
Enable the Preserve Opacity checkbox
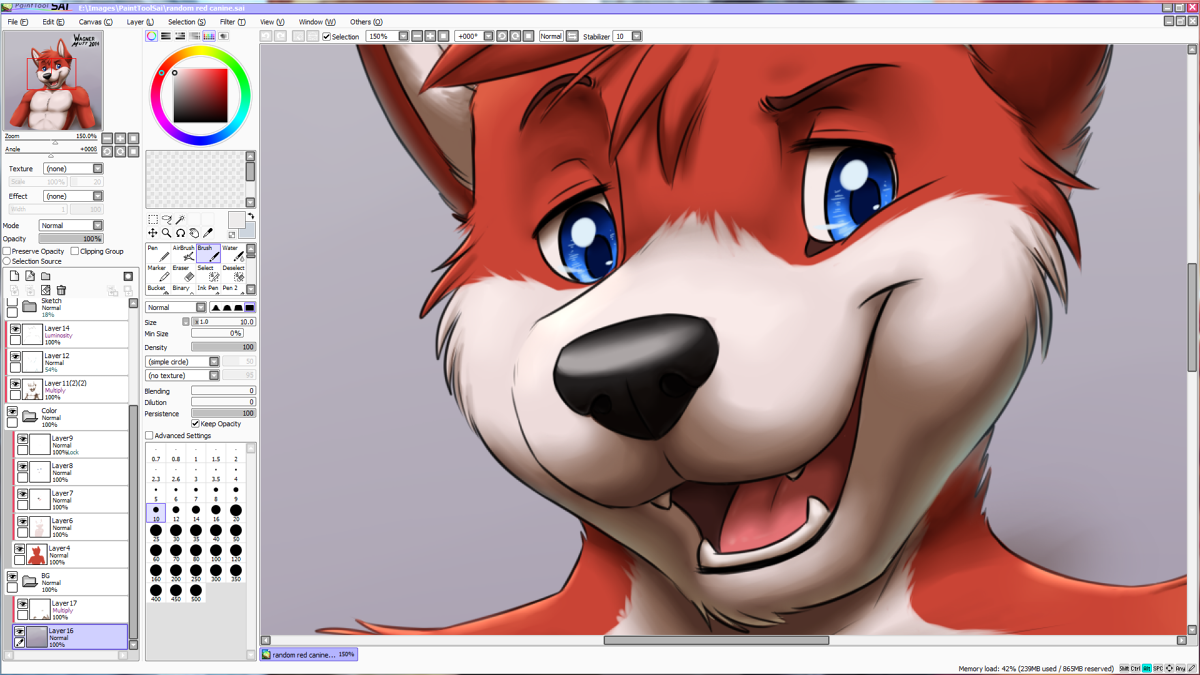(x=7, y=251)
